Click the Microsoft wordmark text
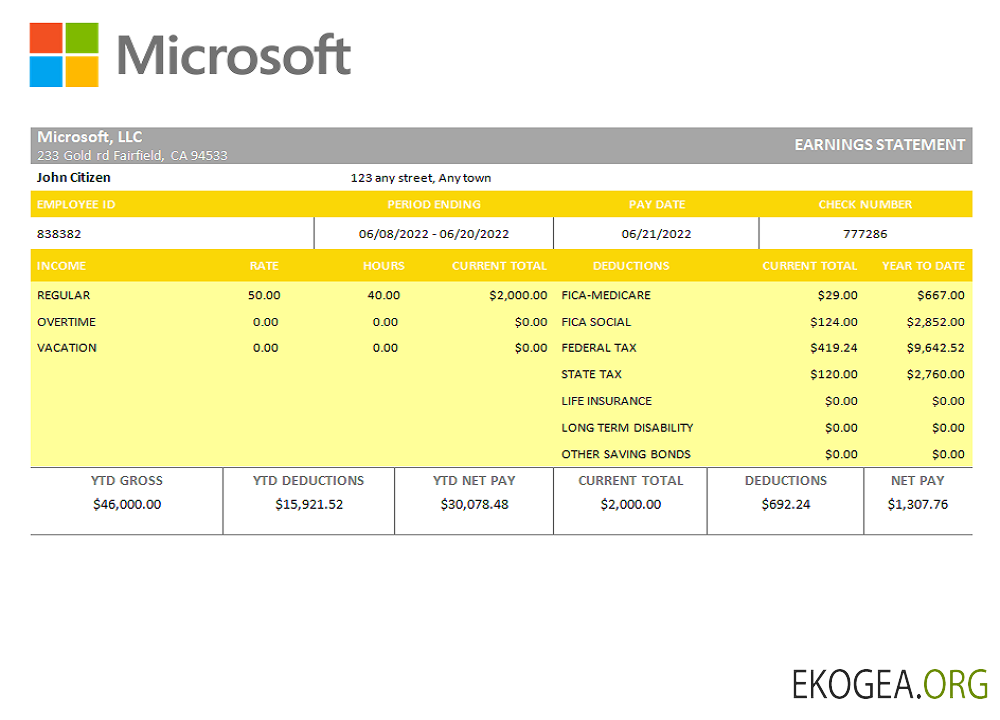This screenshot has height=720, width=1000. (234, 55)
